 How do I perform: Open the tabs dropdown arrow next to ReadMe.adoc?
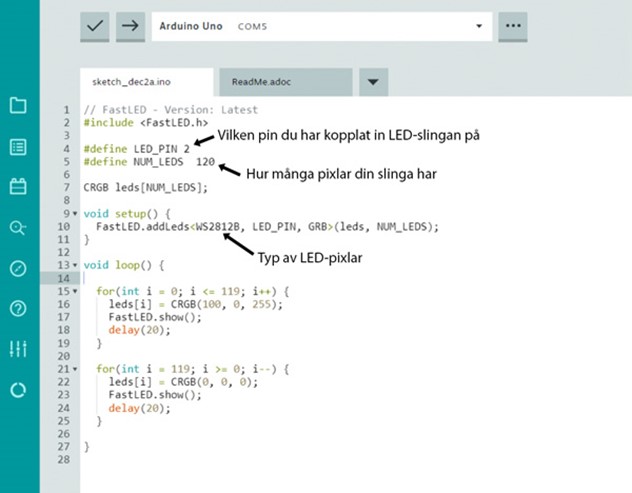373,82
